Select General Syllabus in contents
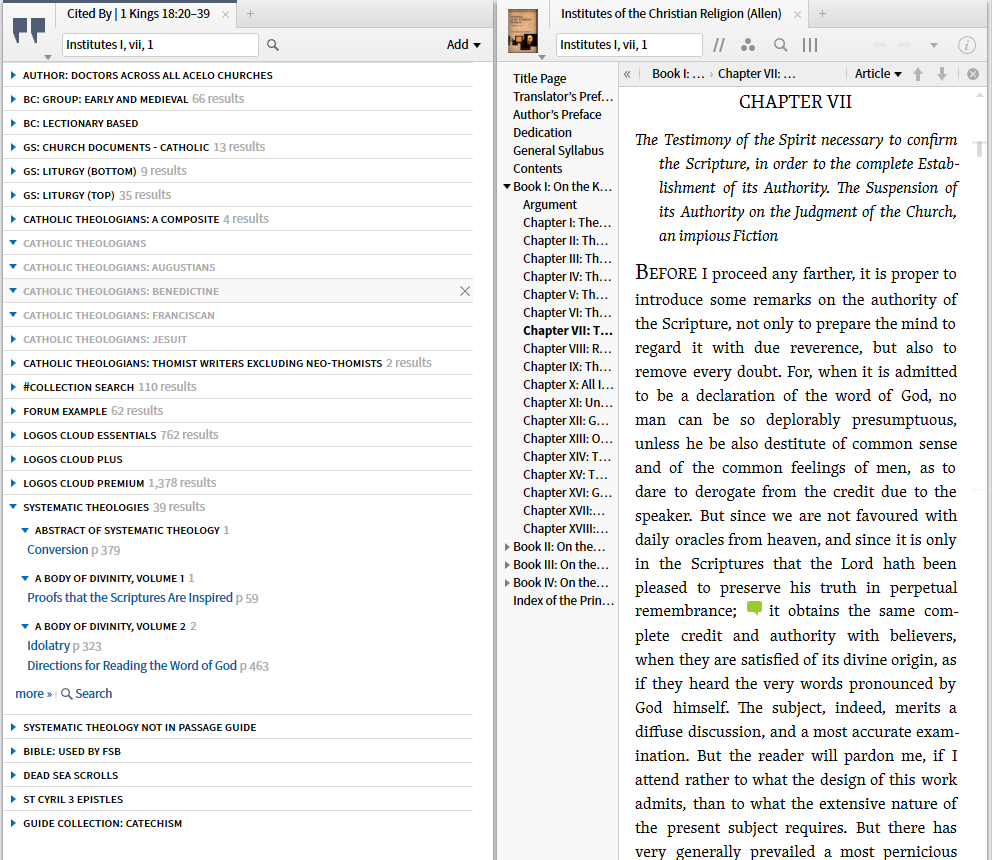The width and height of the screenshot is (992, 860). [x=558, y=151]
